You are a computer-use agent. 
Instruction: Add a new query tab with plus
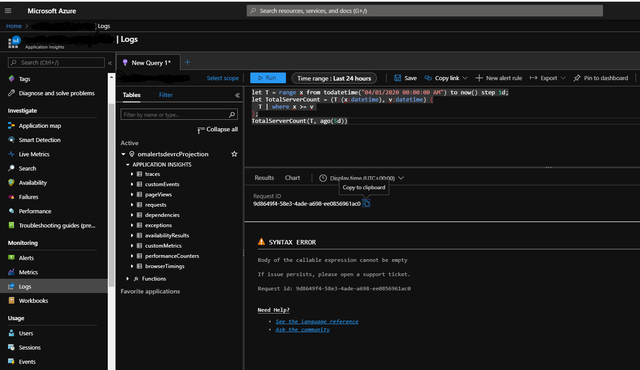coord(187,62)
